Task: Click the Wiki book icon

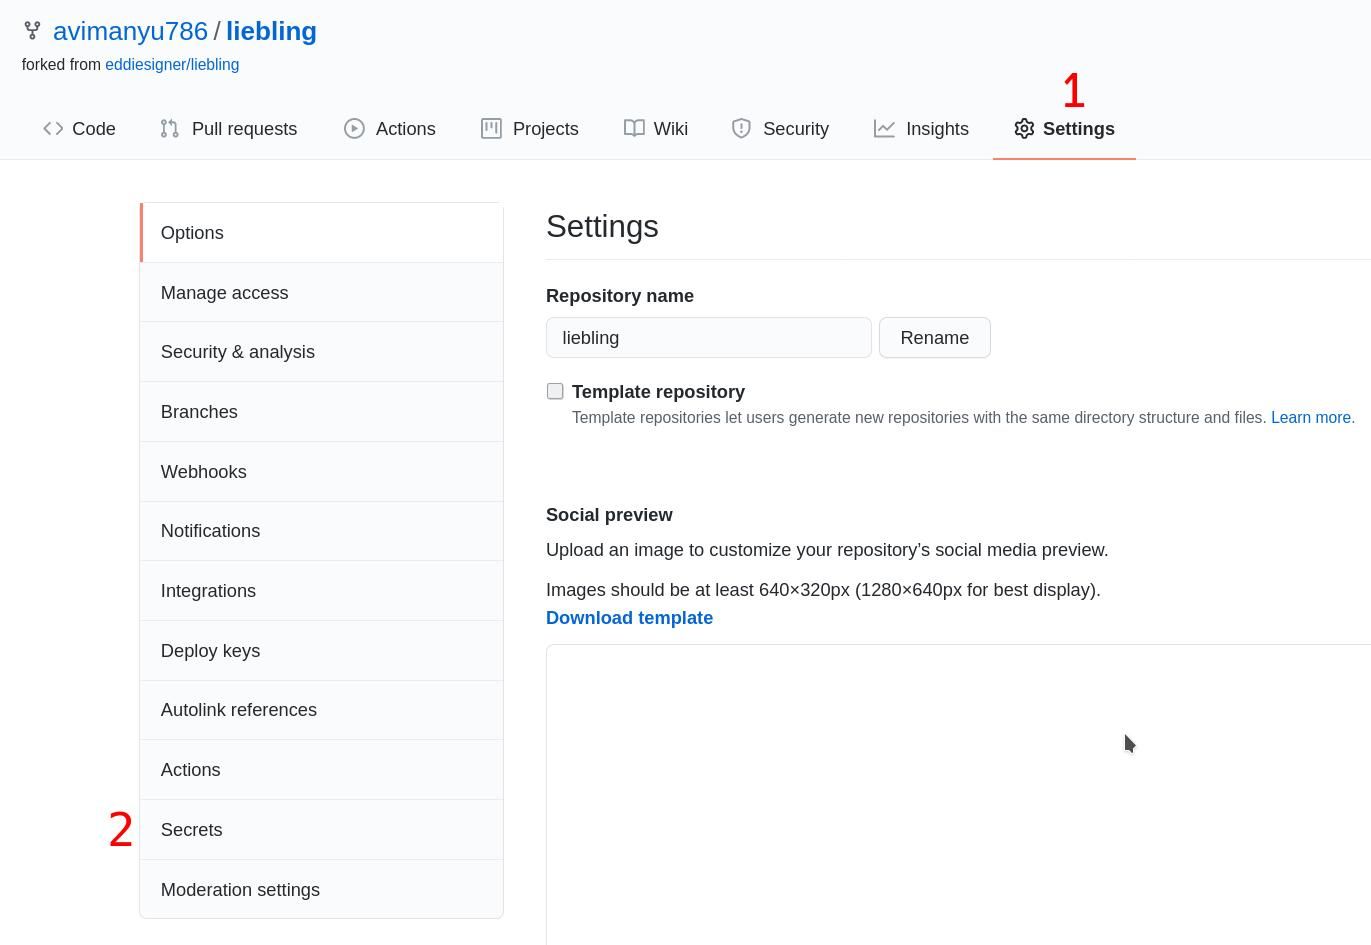Action: [634, 129]
